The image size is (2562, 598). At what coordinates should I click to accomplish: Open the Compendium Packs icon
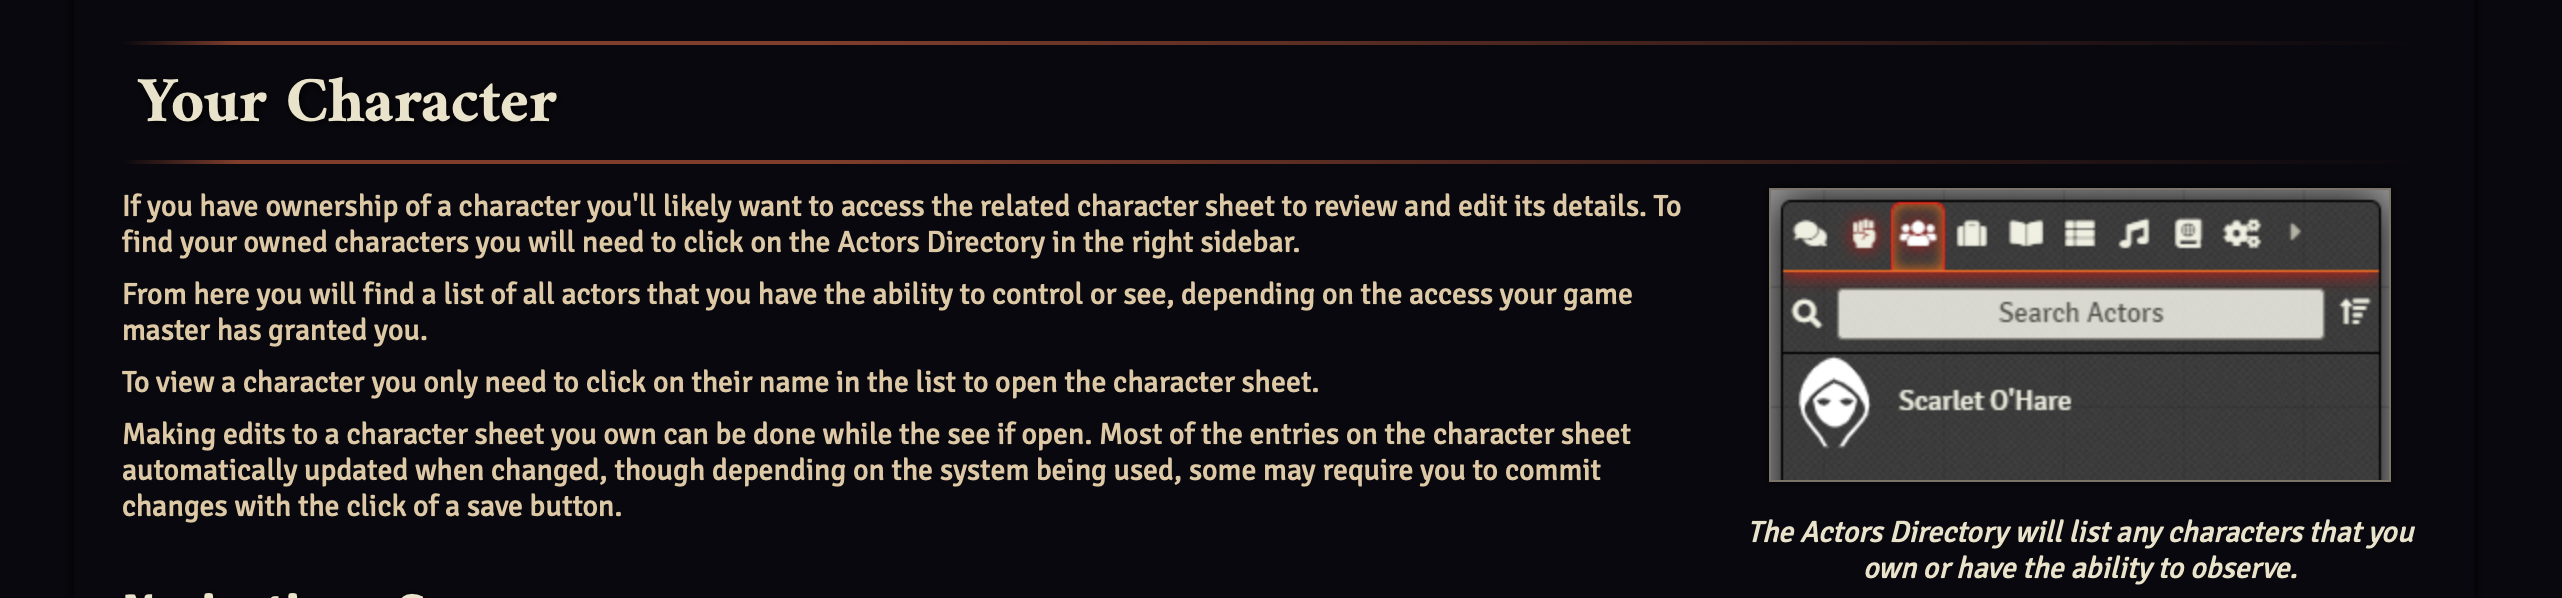pyautogui.click(x=2187, y=235)
